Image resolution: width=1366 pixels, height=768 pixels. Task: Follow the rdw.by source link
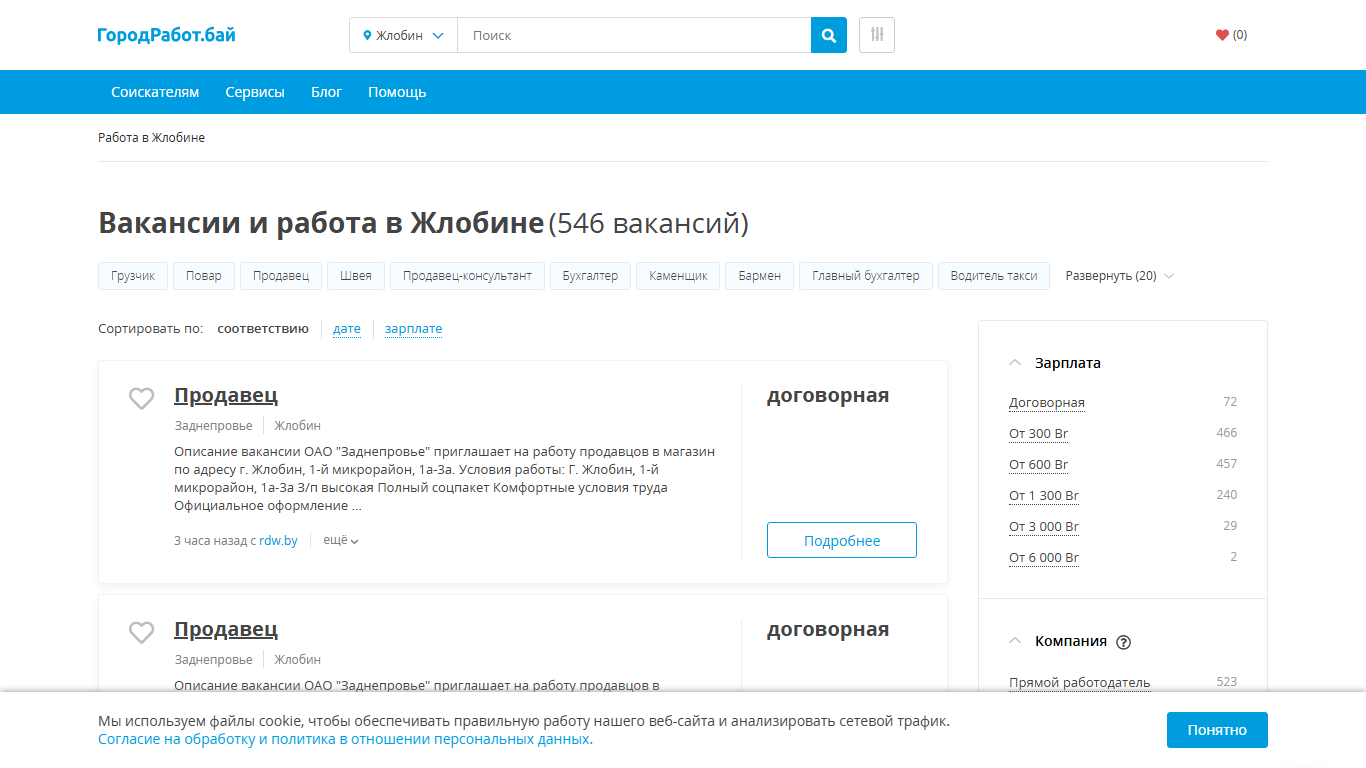pos(278,541)
